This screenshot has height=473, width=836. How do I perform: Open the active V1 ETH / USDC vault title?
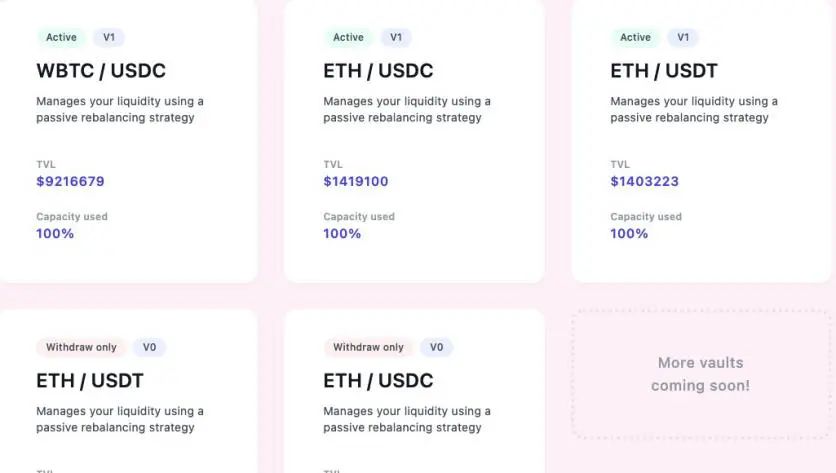(378, 71)
